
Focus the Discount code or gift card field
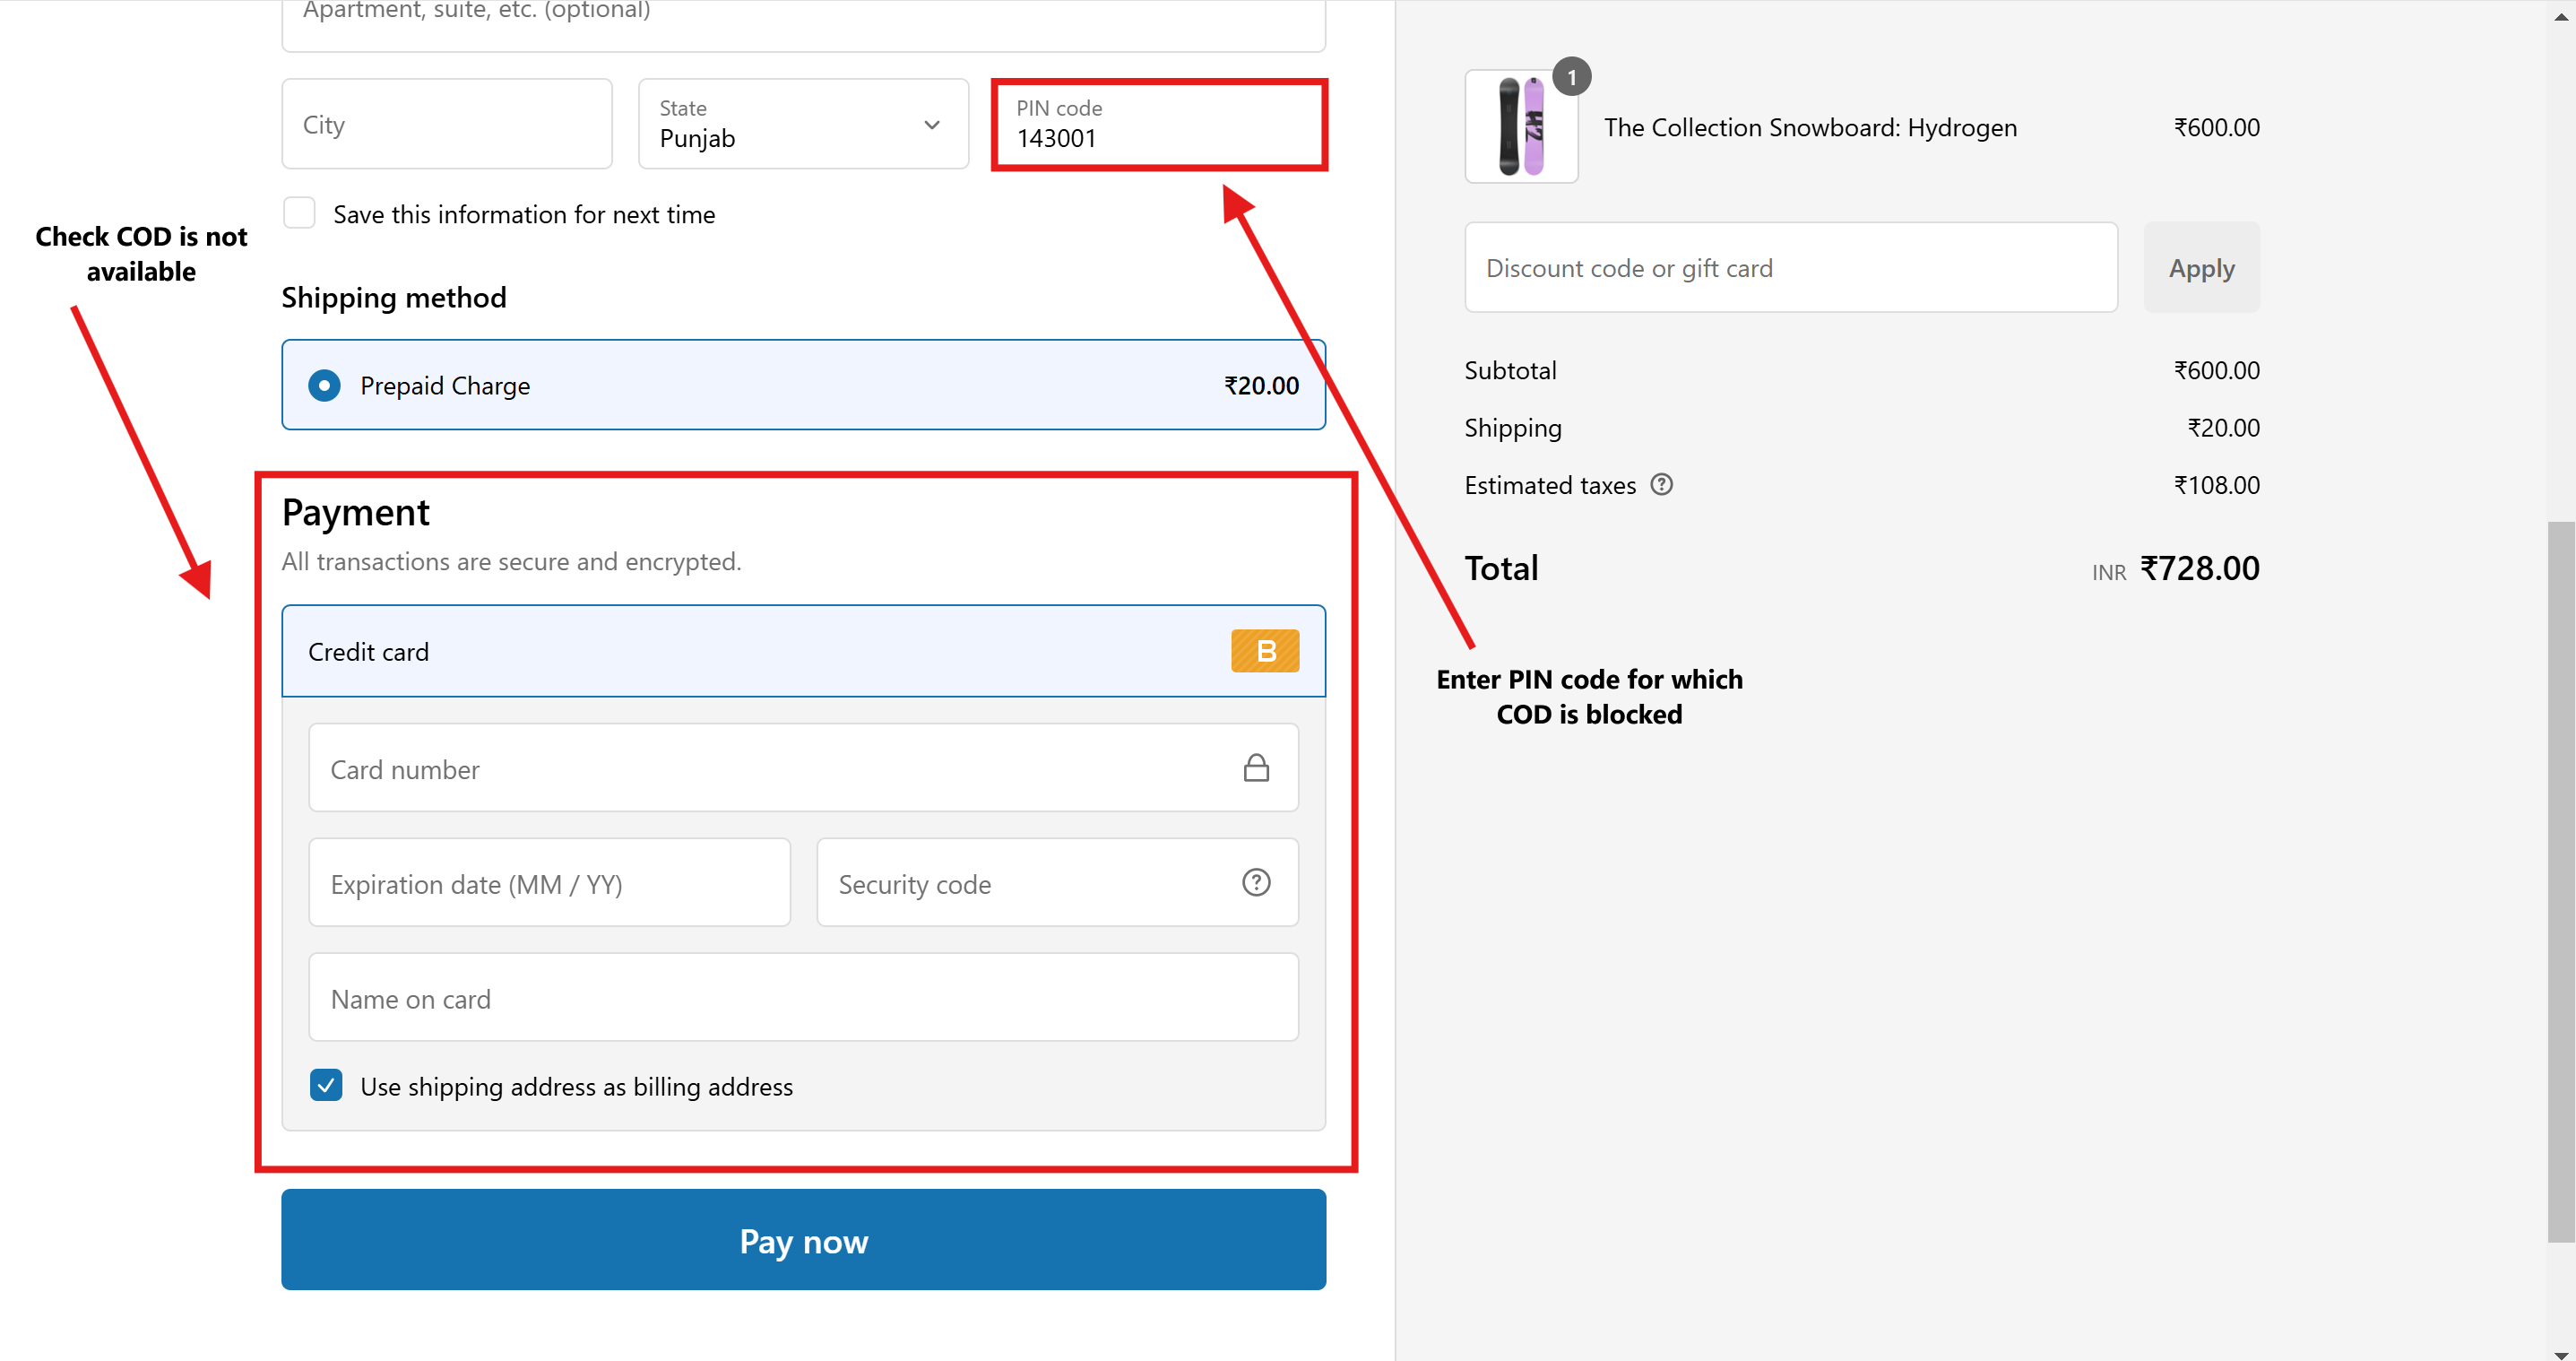coord(1790,268)
